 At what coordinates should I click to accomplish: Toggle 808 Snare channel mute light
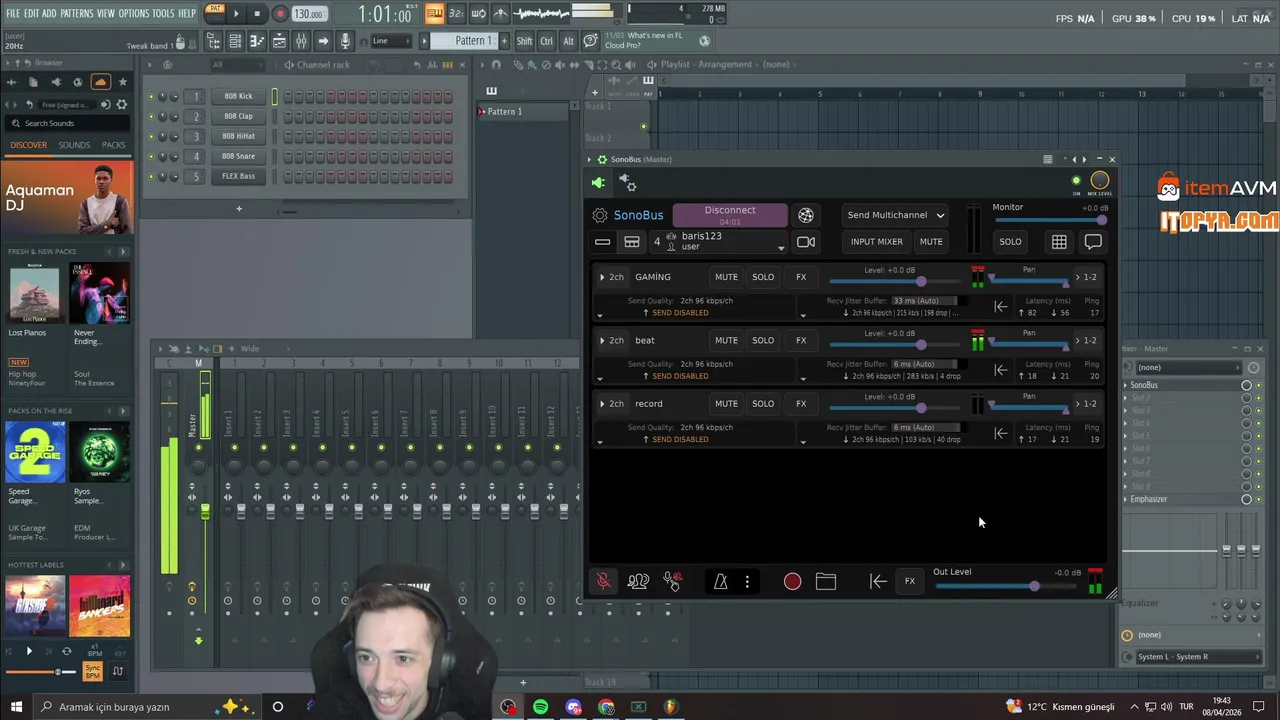151,157
